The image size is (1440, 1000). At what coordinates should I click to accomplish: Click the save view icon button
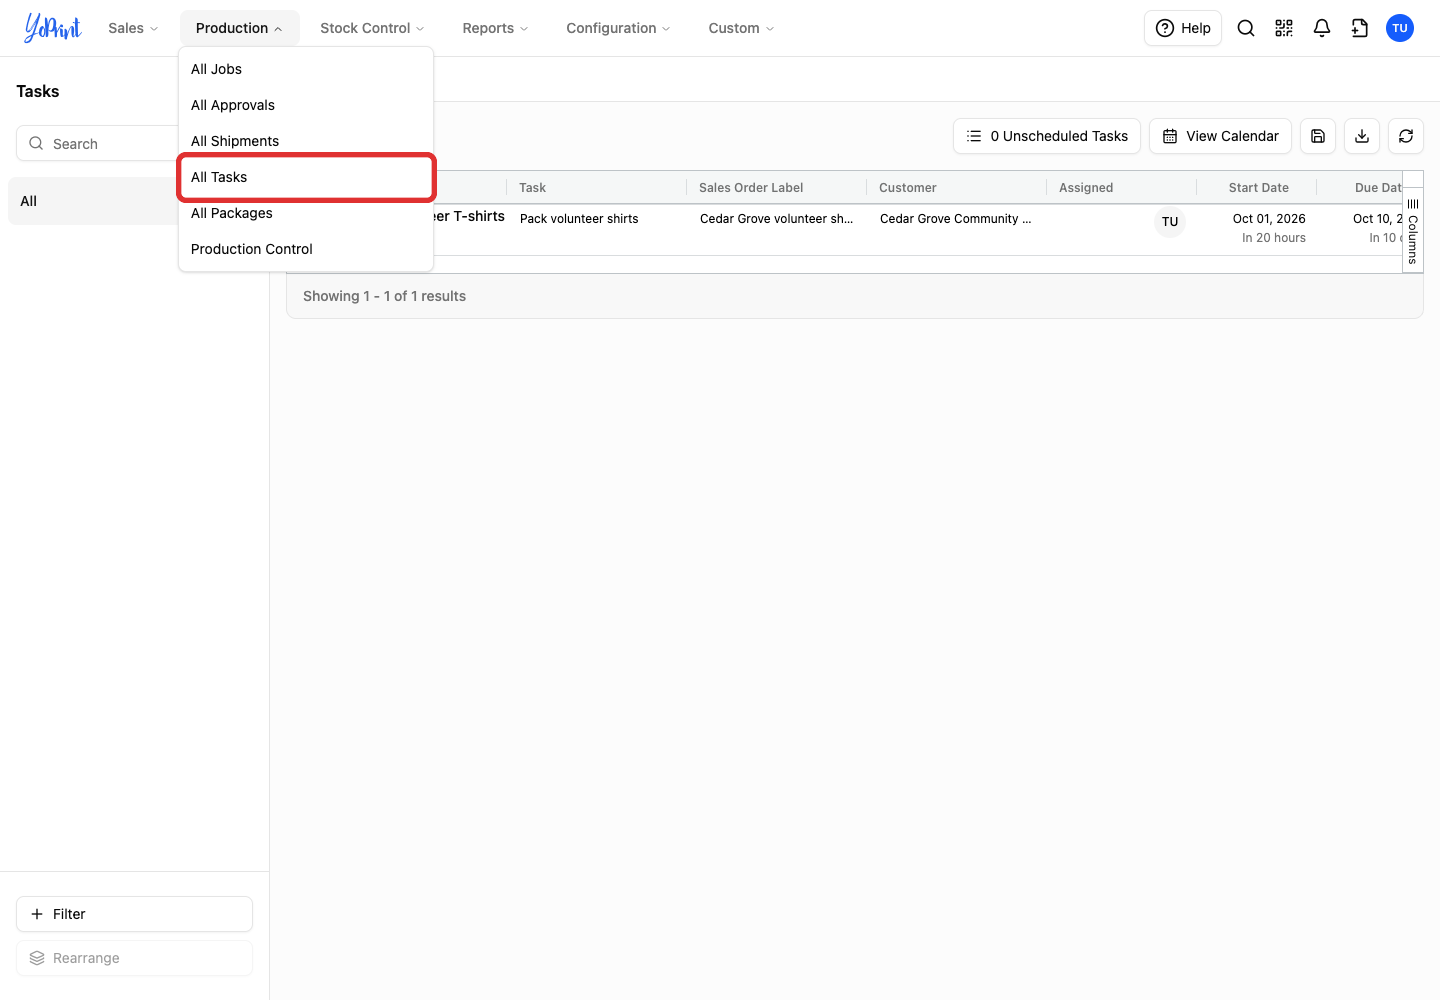coord(1318,136)
